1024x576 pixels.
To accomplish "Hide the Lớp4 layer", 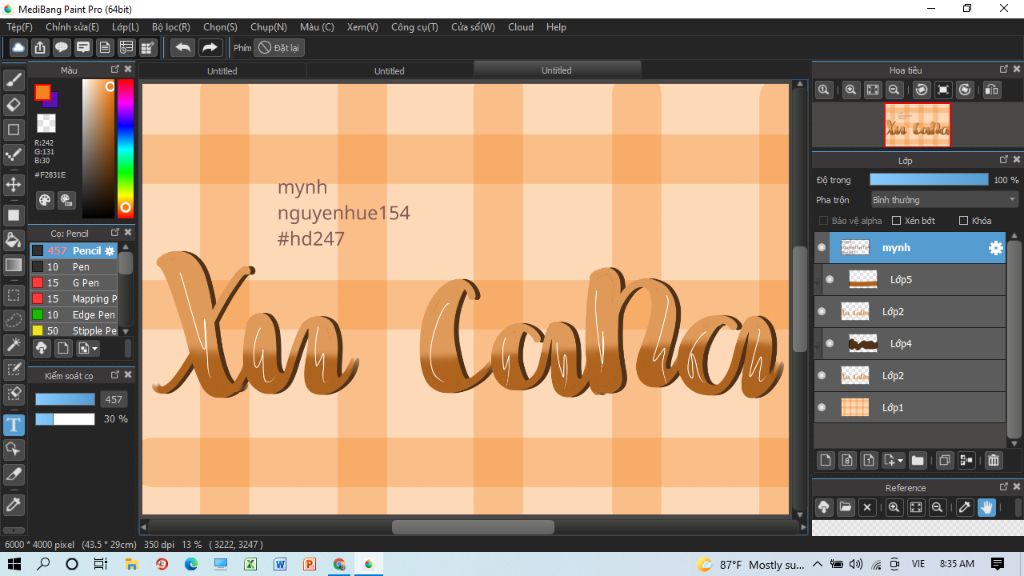I will pyautogui.click(x=829, y=344).
